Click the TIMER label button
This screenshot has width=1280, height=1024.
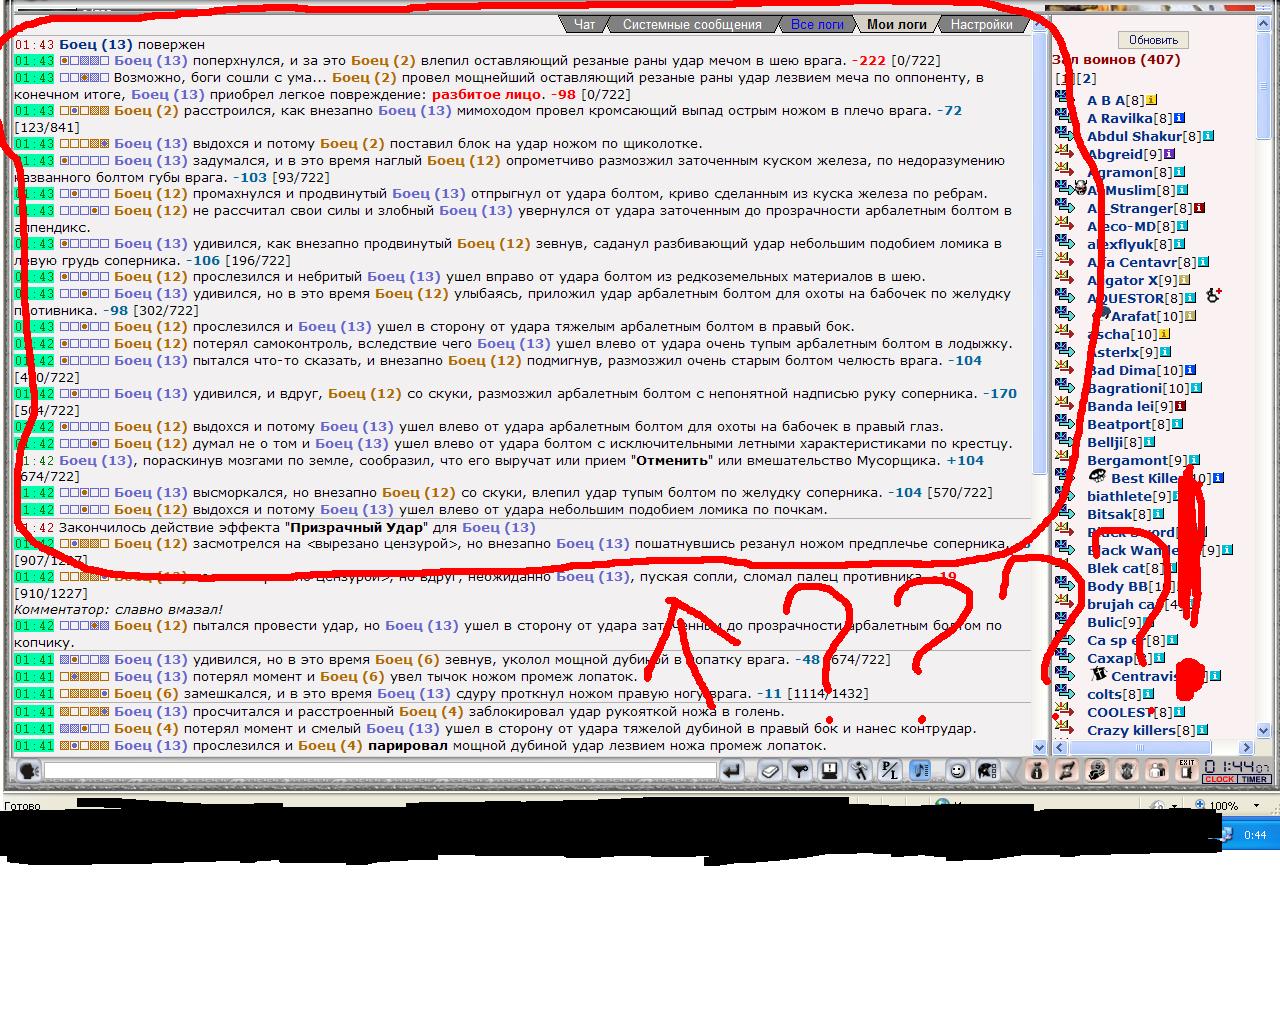tap(1255, 779)
